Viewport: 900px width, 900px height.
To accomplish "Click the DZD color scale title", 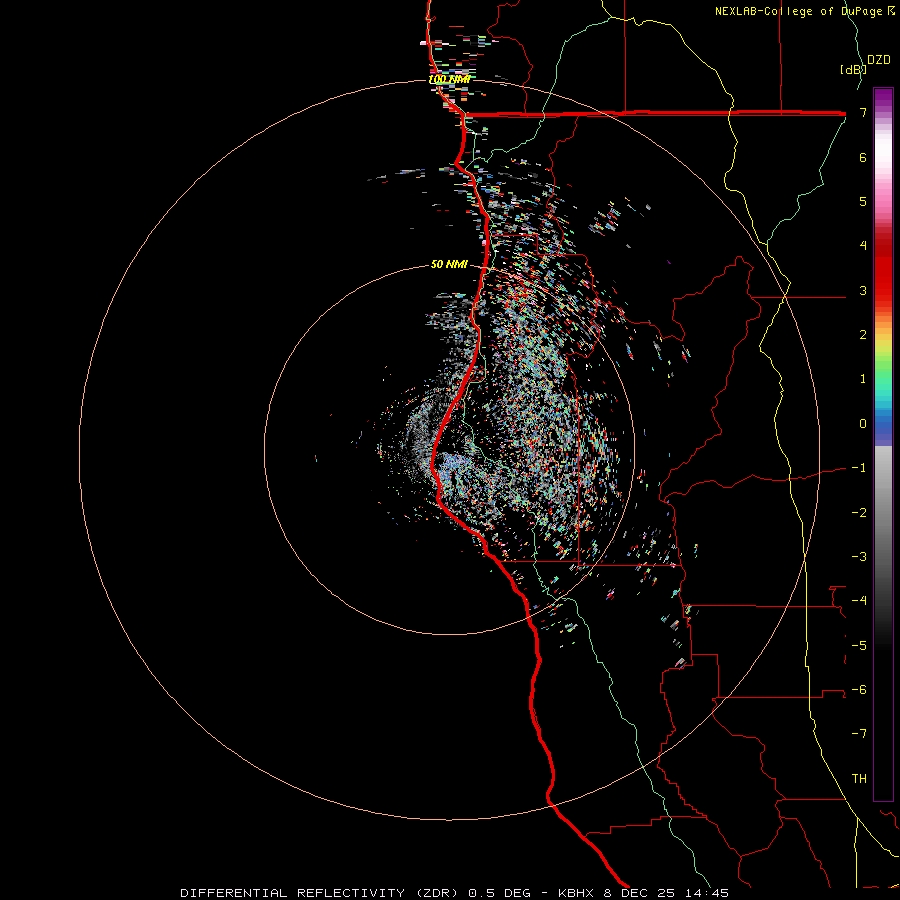I will pos(879,60).
